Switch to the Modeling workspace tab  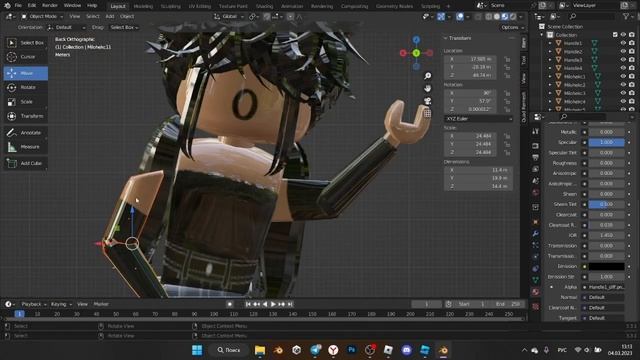(x=143, y=6)
